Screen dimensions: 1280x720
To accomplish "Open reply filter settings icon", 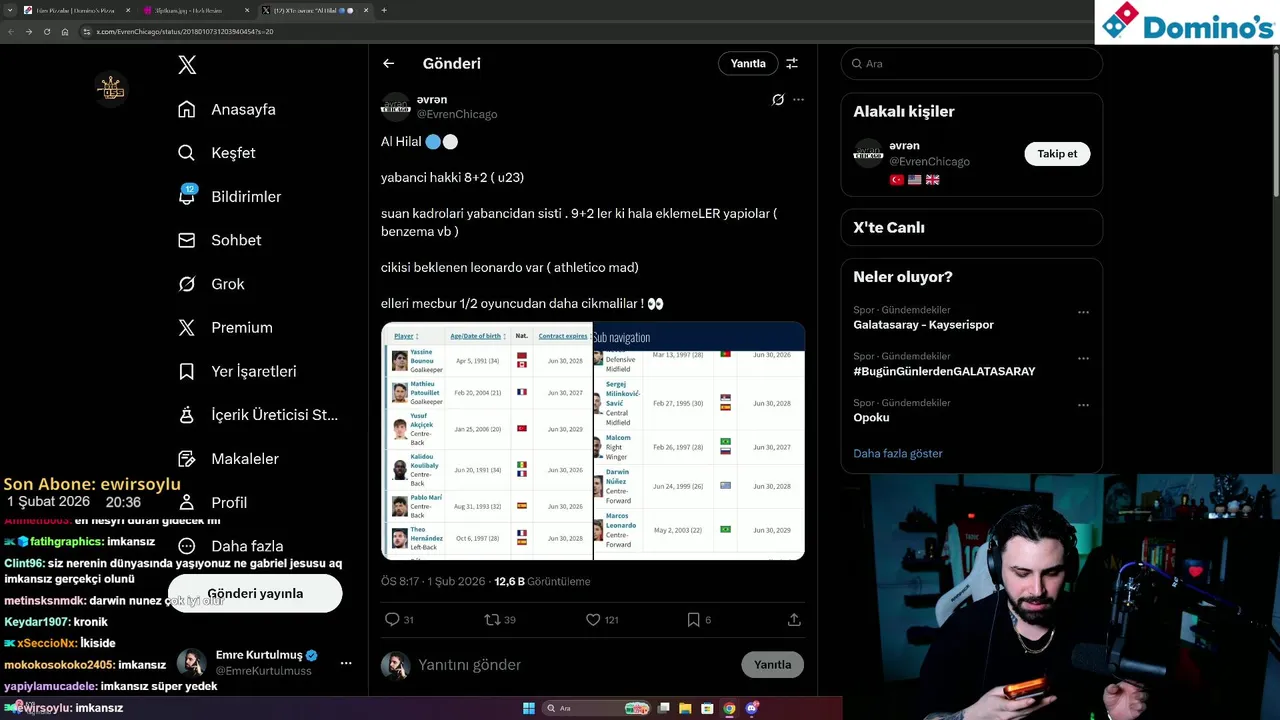I will [792, 63].
